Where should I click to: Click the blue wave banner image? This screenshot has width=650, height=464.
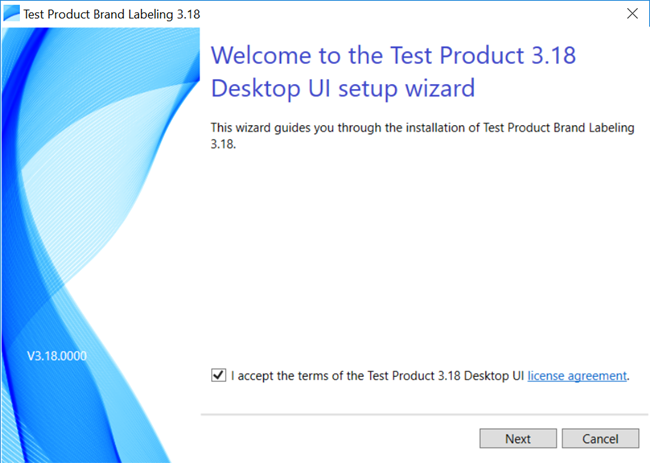(101, 245)
